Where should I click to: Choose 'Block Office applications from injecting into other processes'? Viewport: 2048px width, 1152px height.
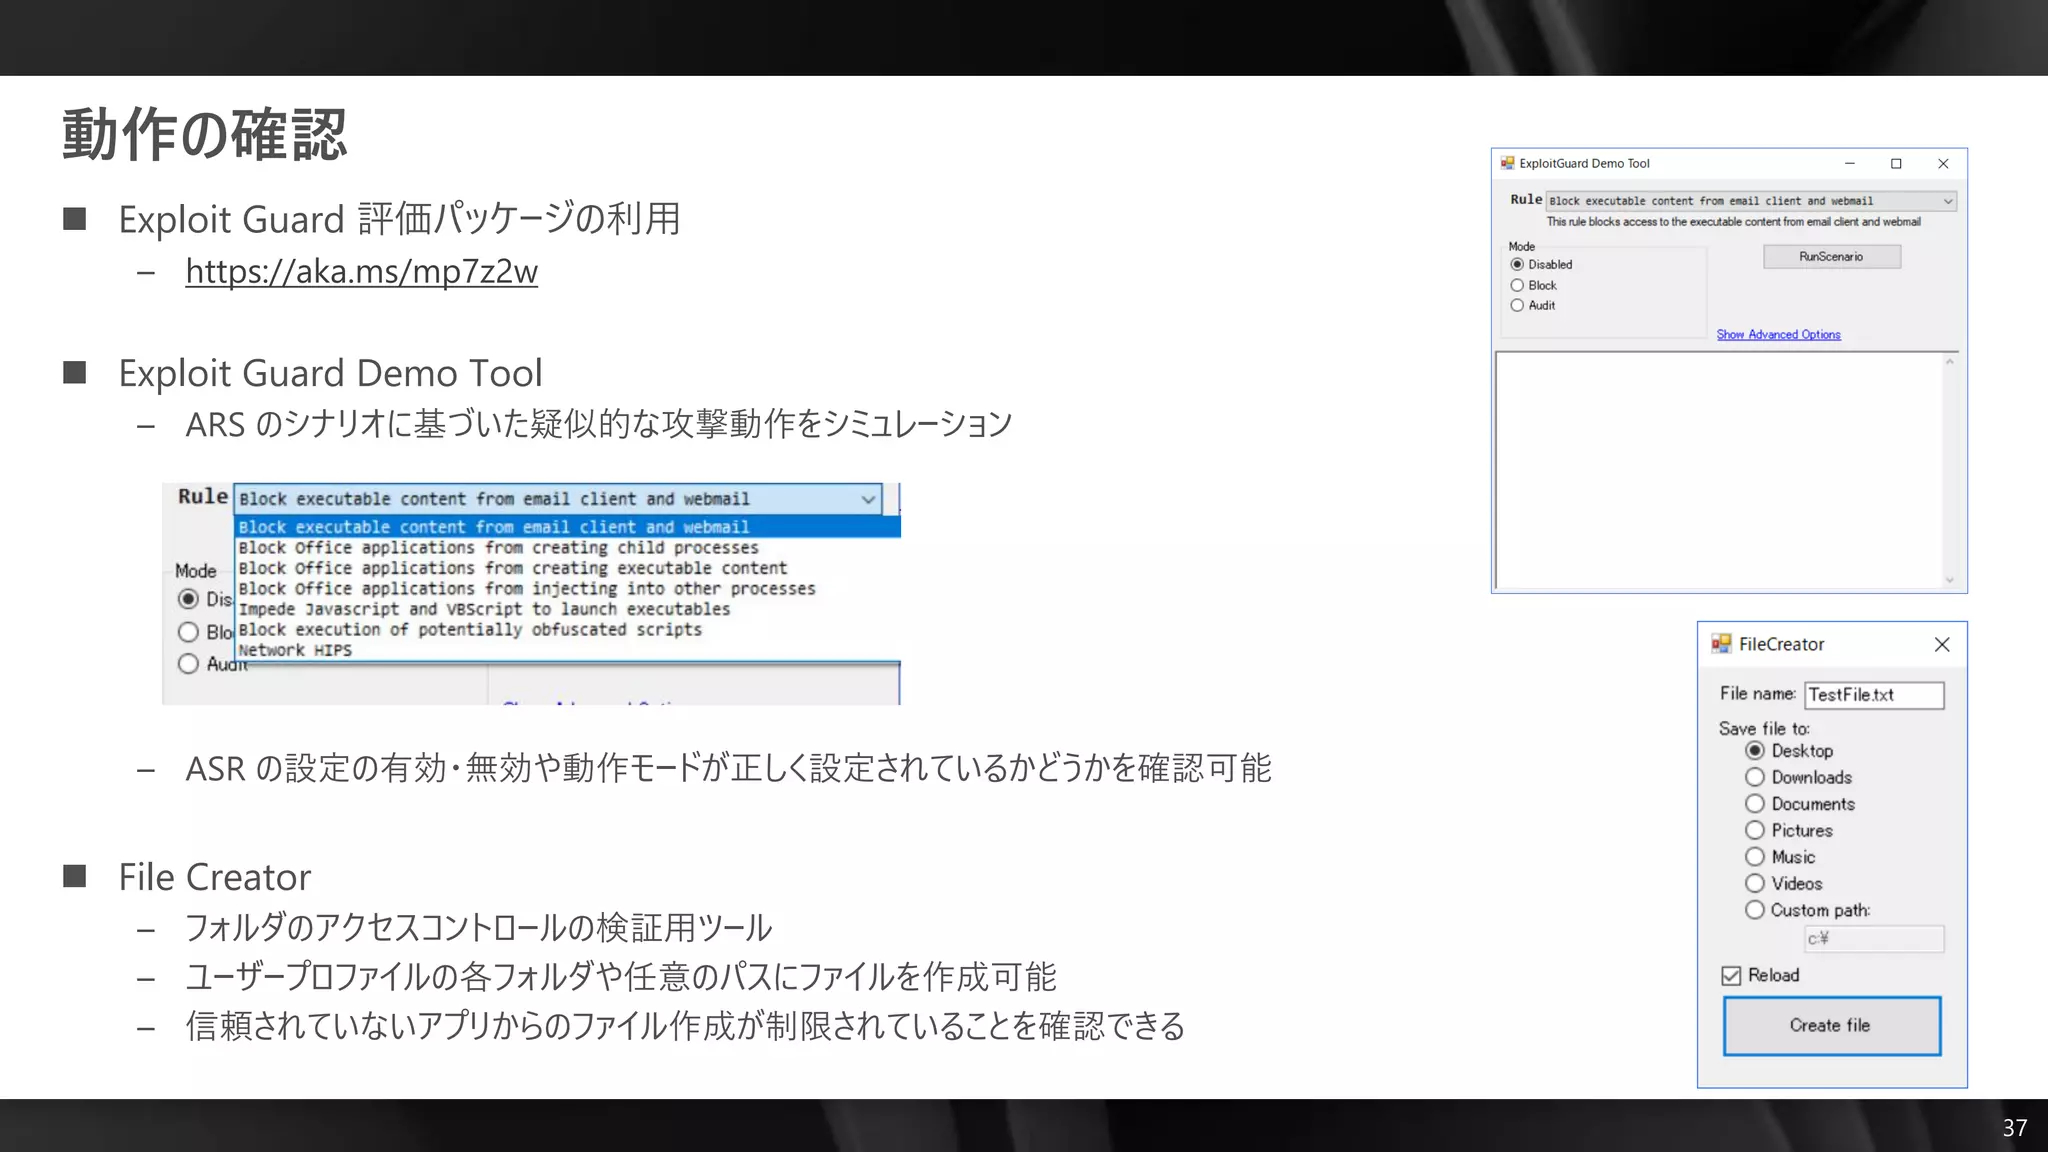pyautogui.click(x=567, y=589)
